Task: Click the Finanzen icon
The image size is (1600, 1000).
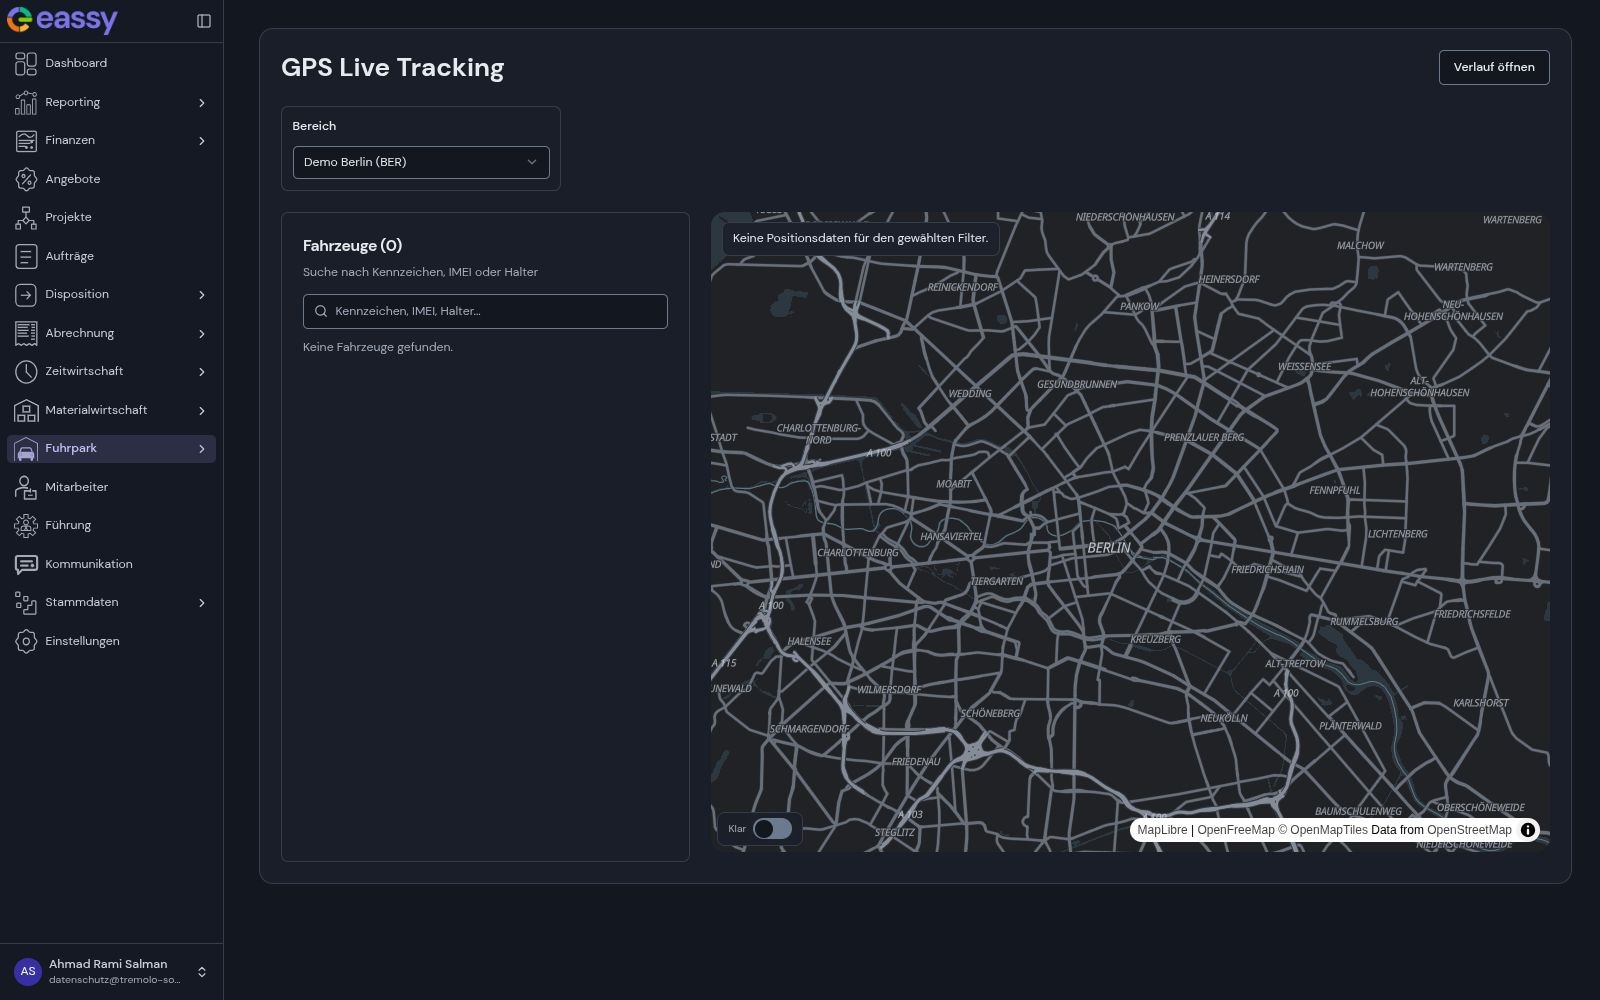Action: [x=26, y=140]
